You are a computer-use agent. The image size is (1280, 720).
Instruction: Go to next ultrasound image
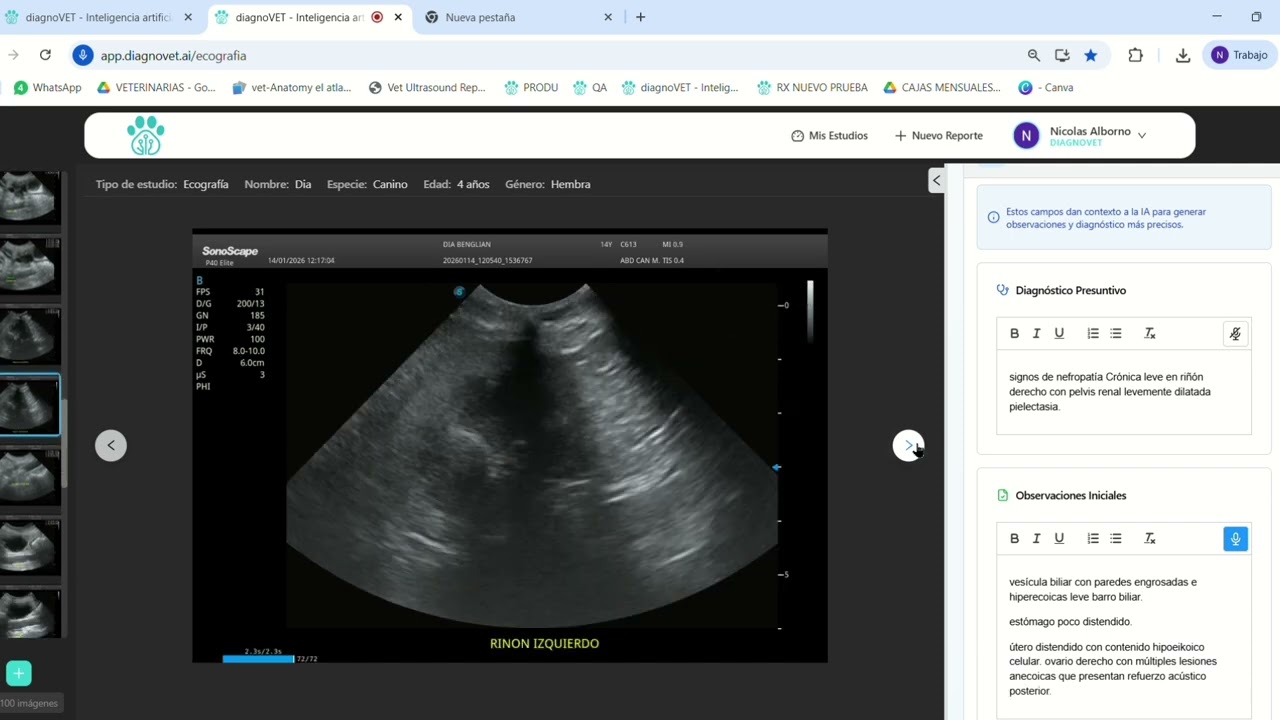(908, 445)
